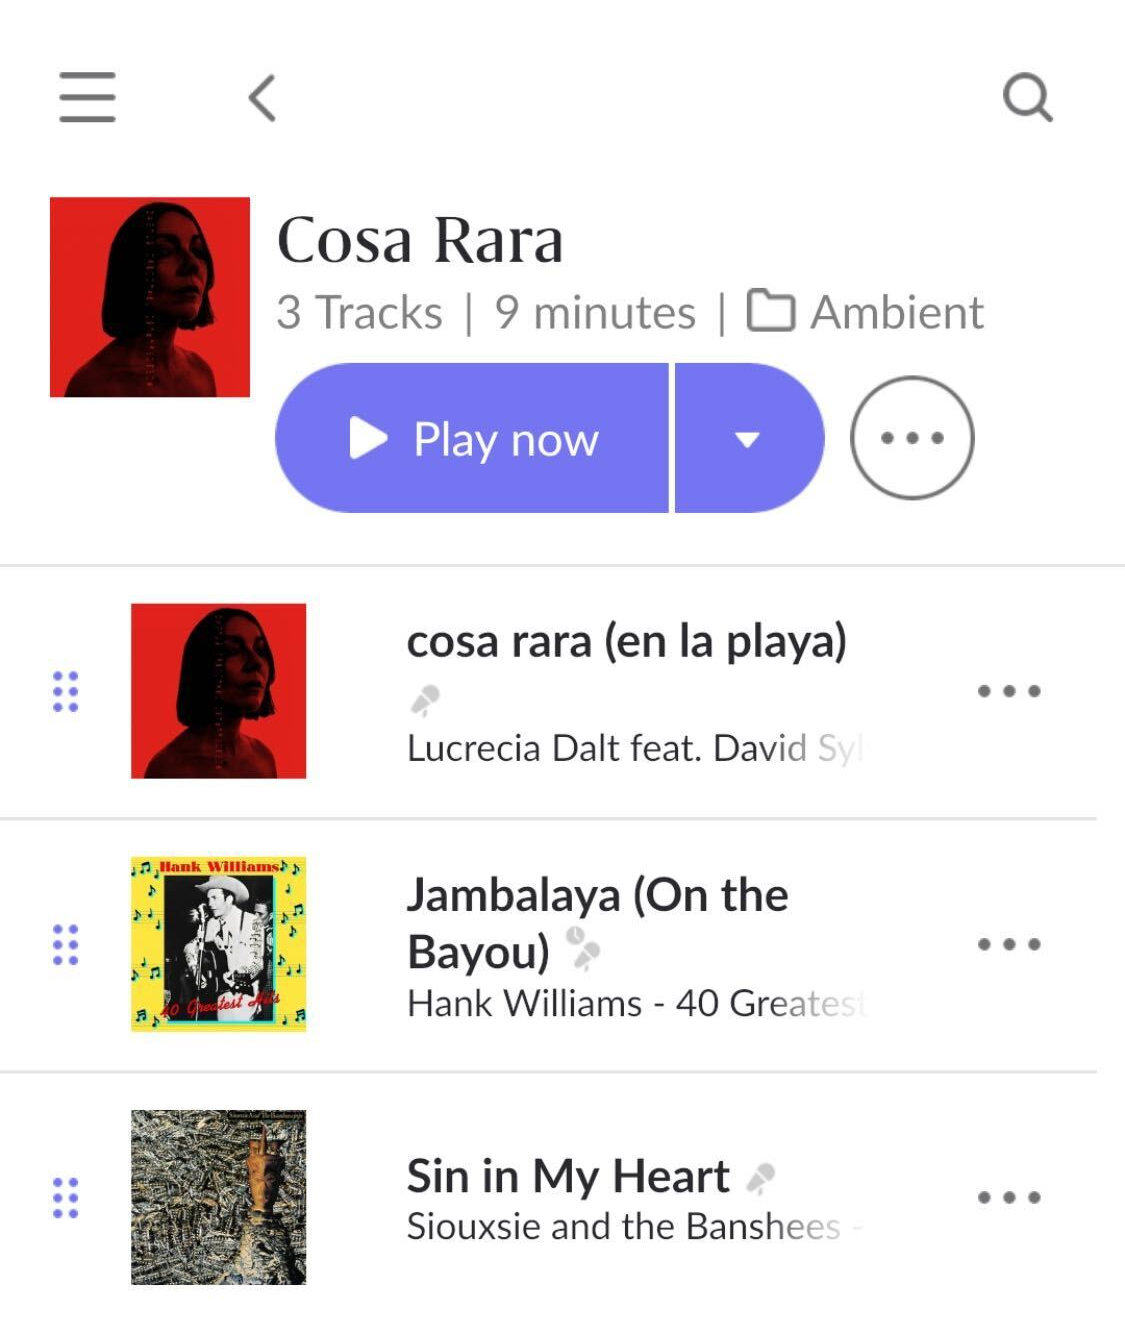
Task: Click drag handle for Sin in My Heart
Action: point(65,1197)
